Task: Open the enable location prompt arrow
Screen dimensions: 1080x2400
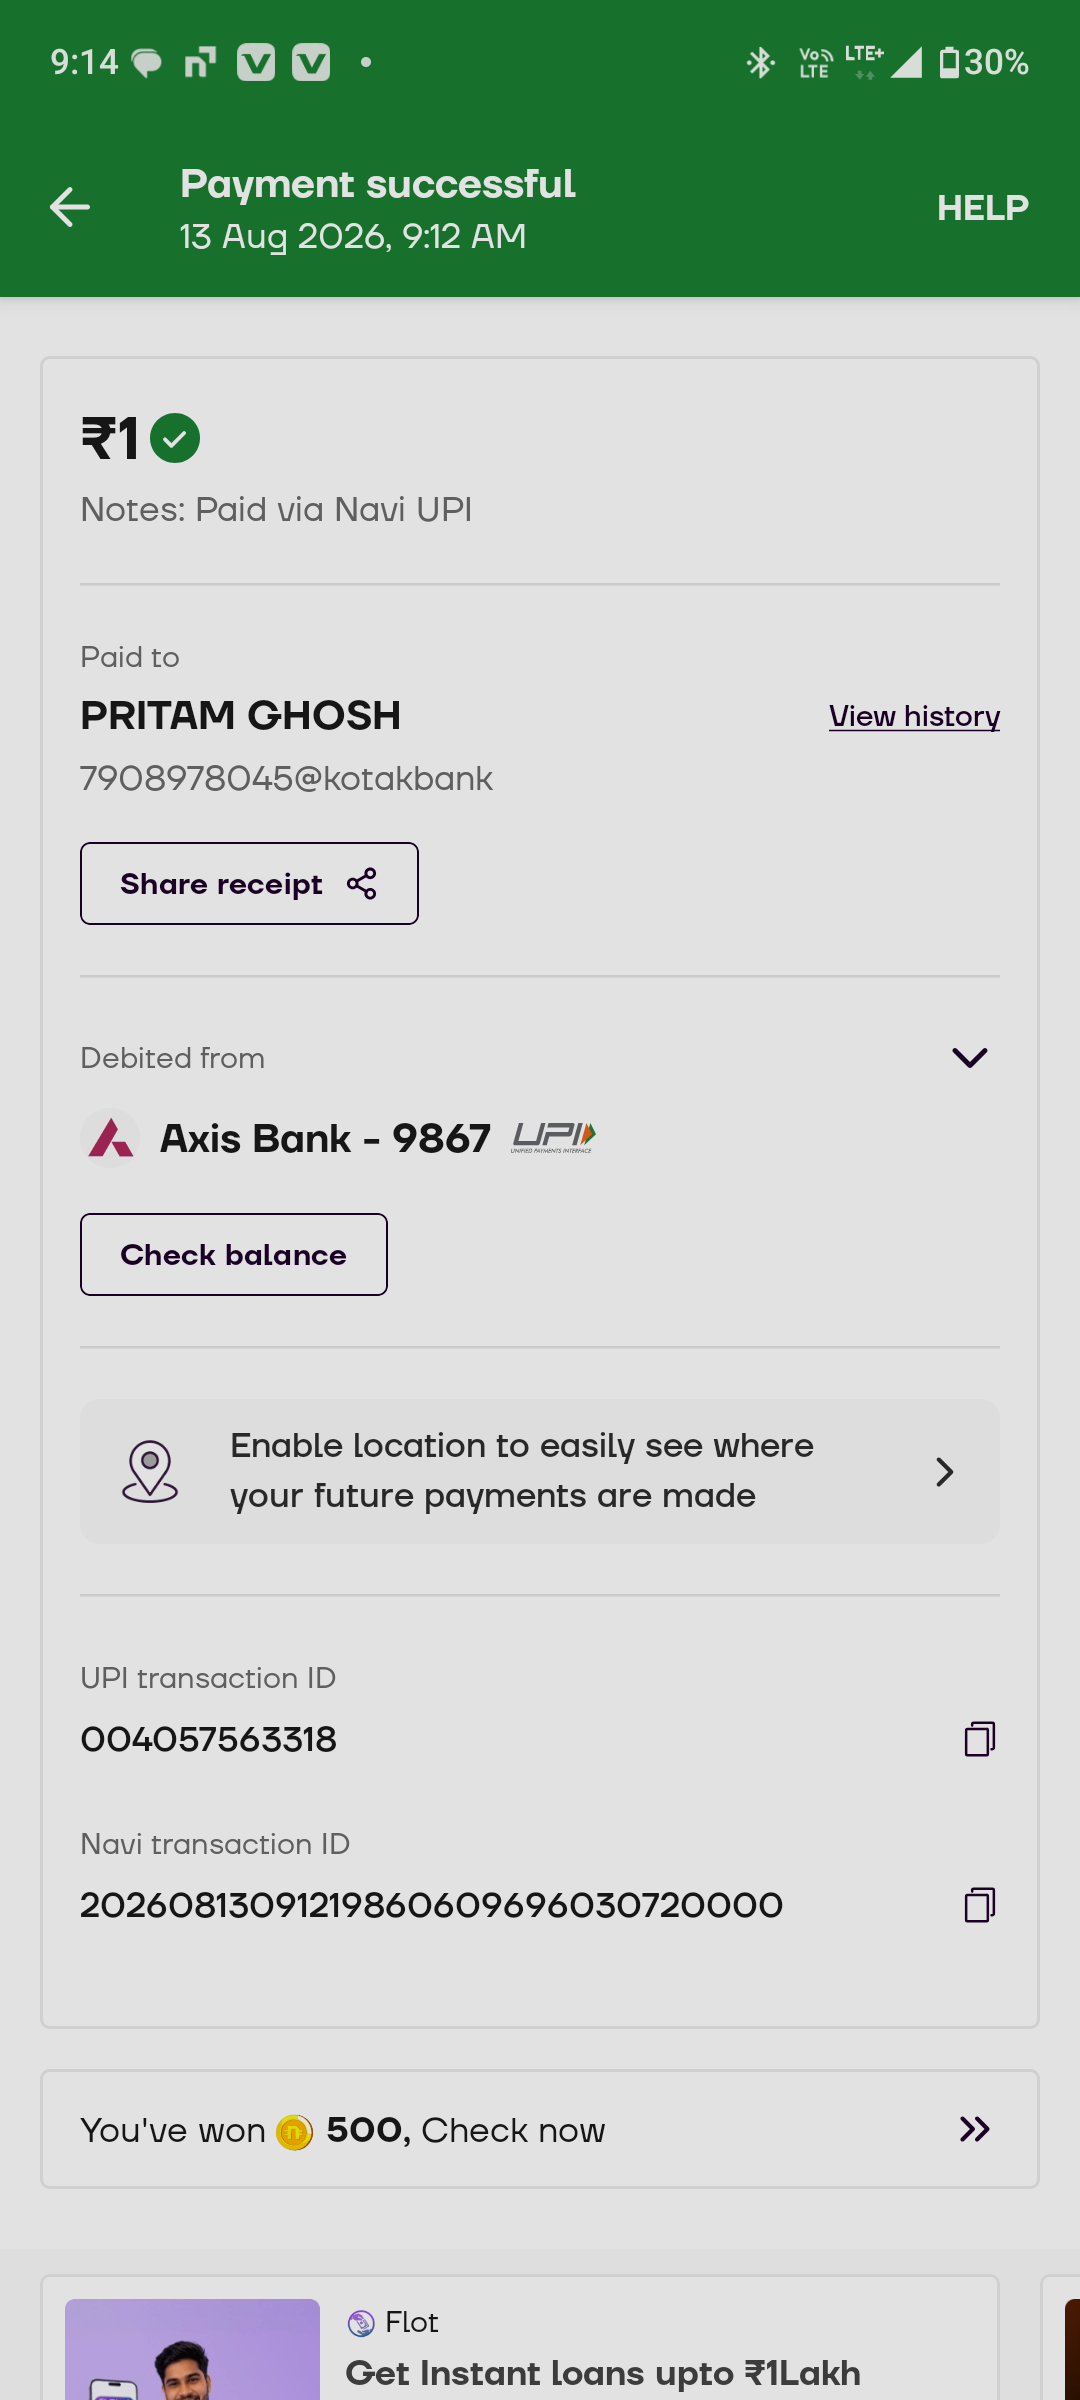Action: 944,1472
